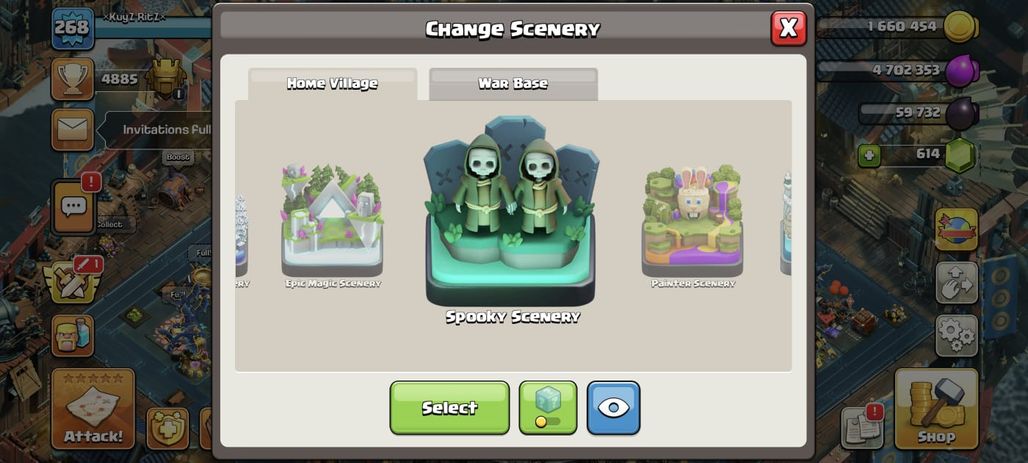Screen dimensions: 1028x463
Task: Open the mail inbox envelope icon
Action: coord(72,129)
